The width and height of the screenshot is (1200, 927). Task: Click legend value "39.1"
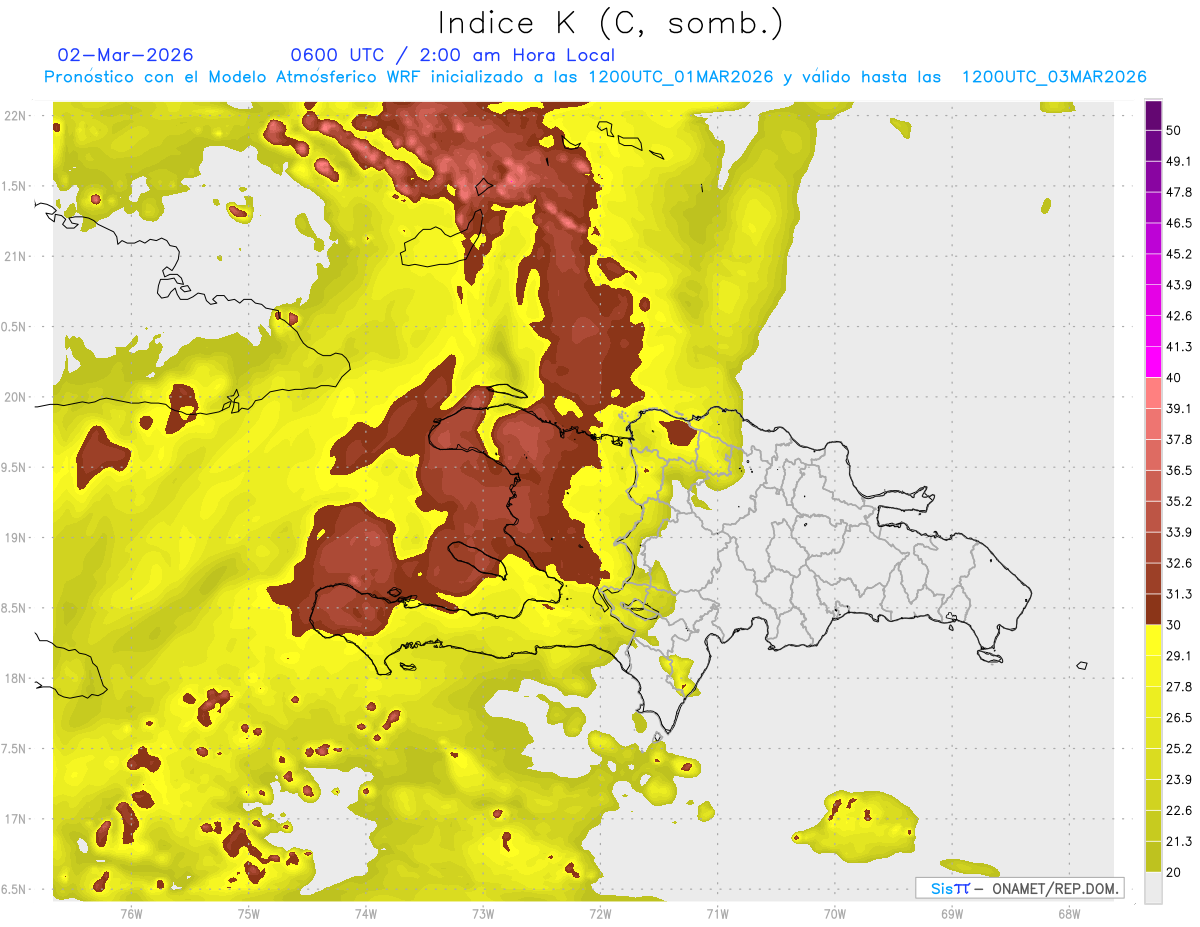pos(1179,409)
